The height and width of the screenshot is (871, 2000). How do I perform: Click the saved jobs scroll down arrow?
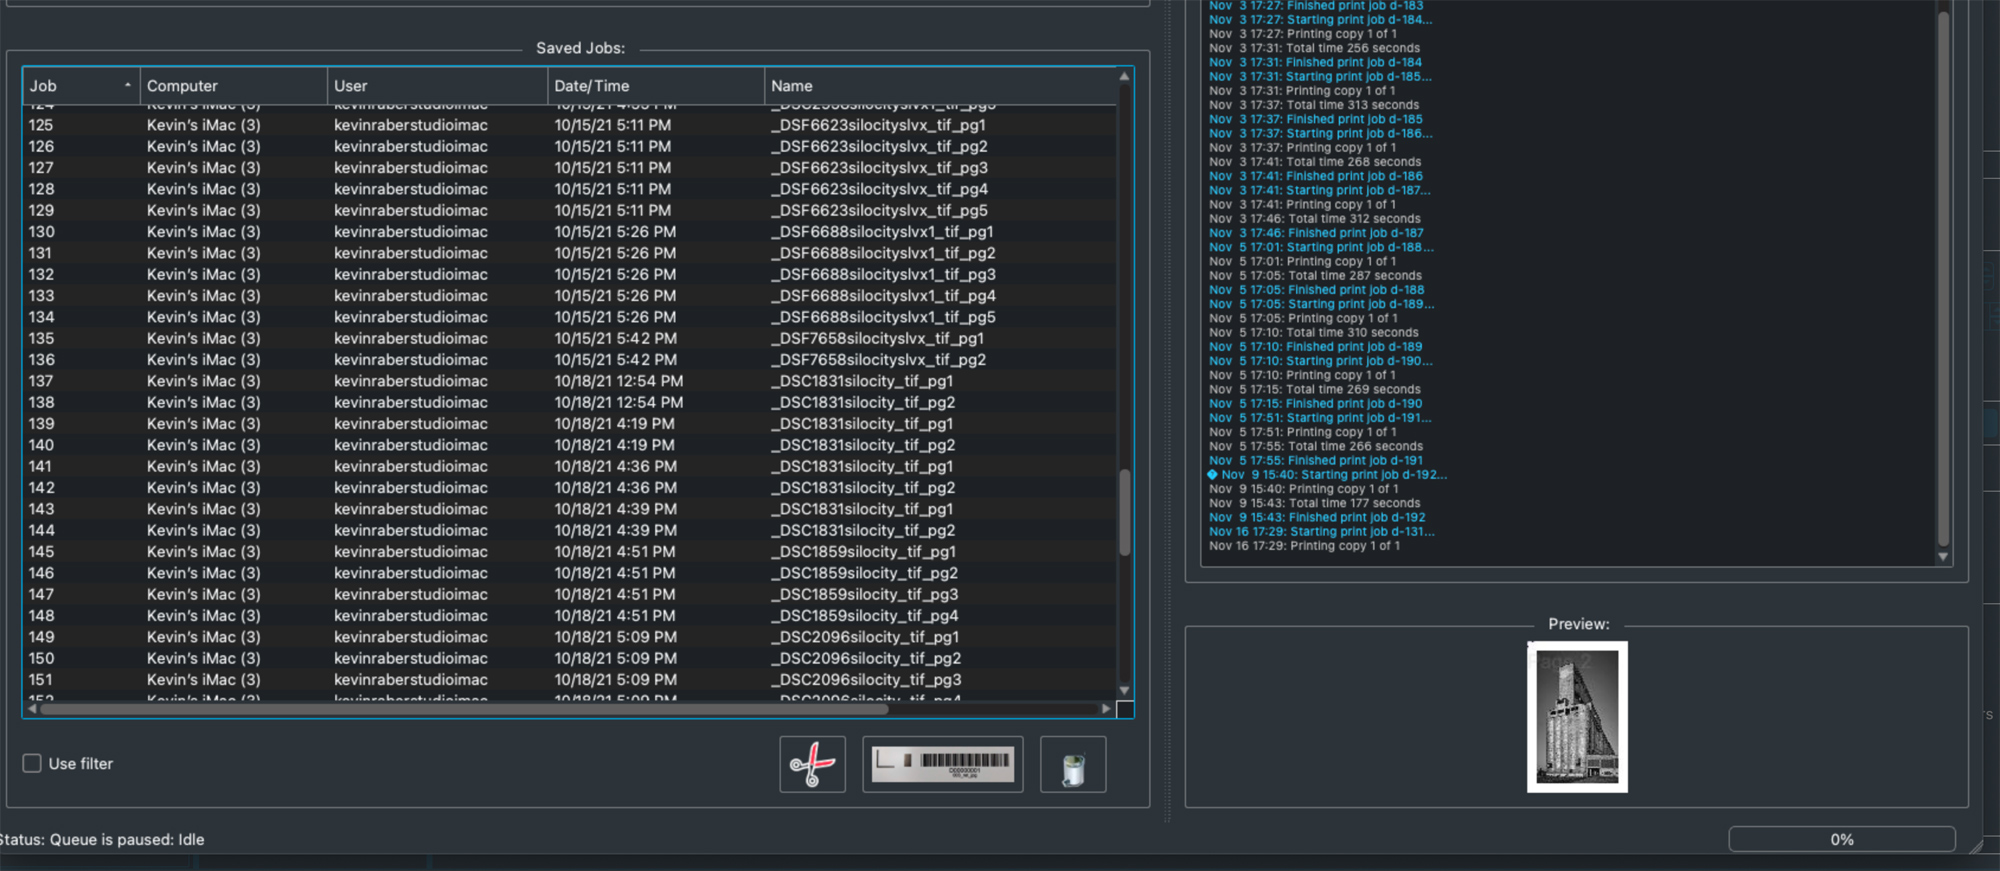1124,690
